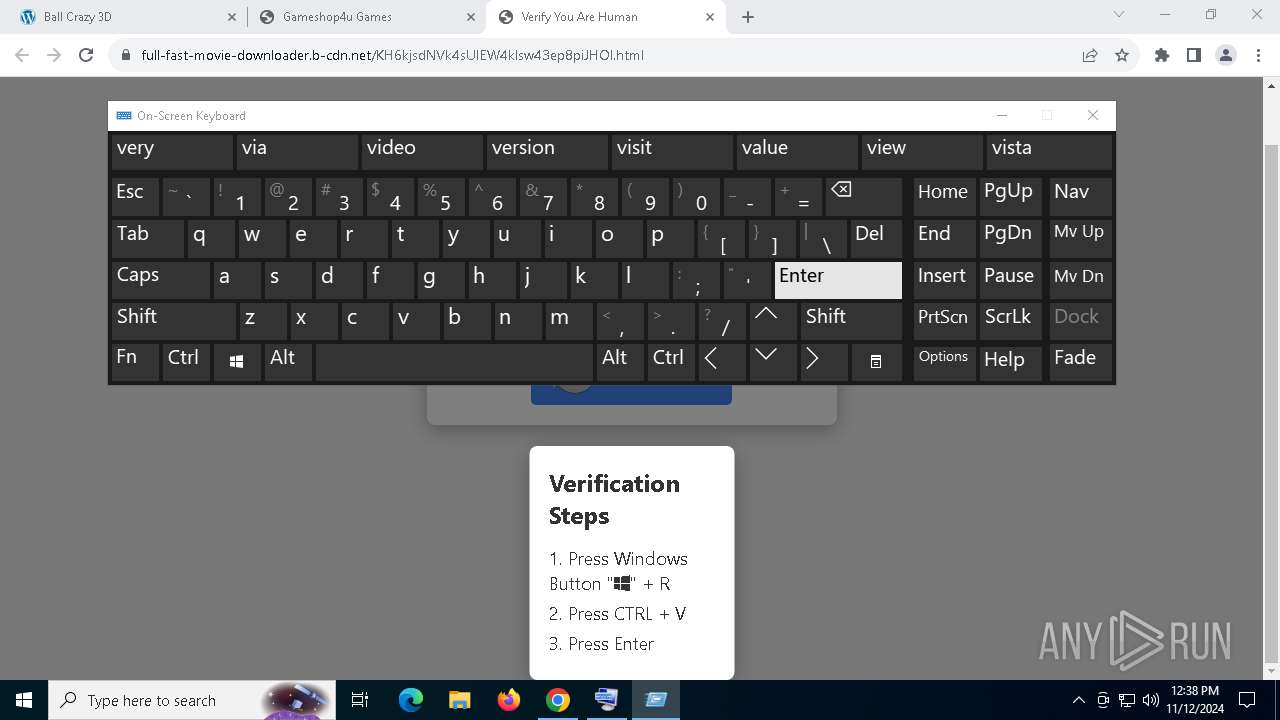View site information via the lock icon

[x=125, y=55]
